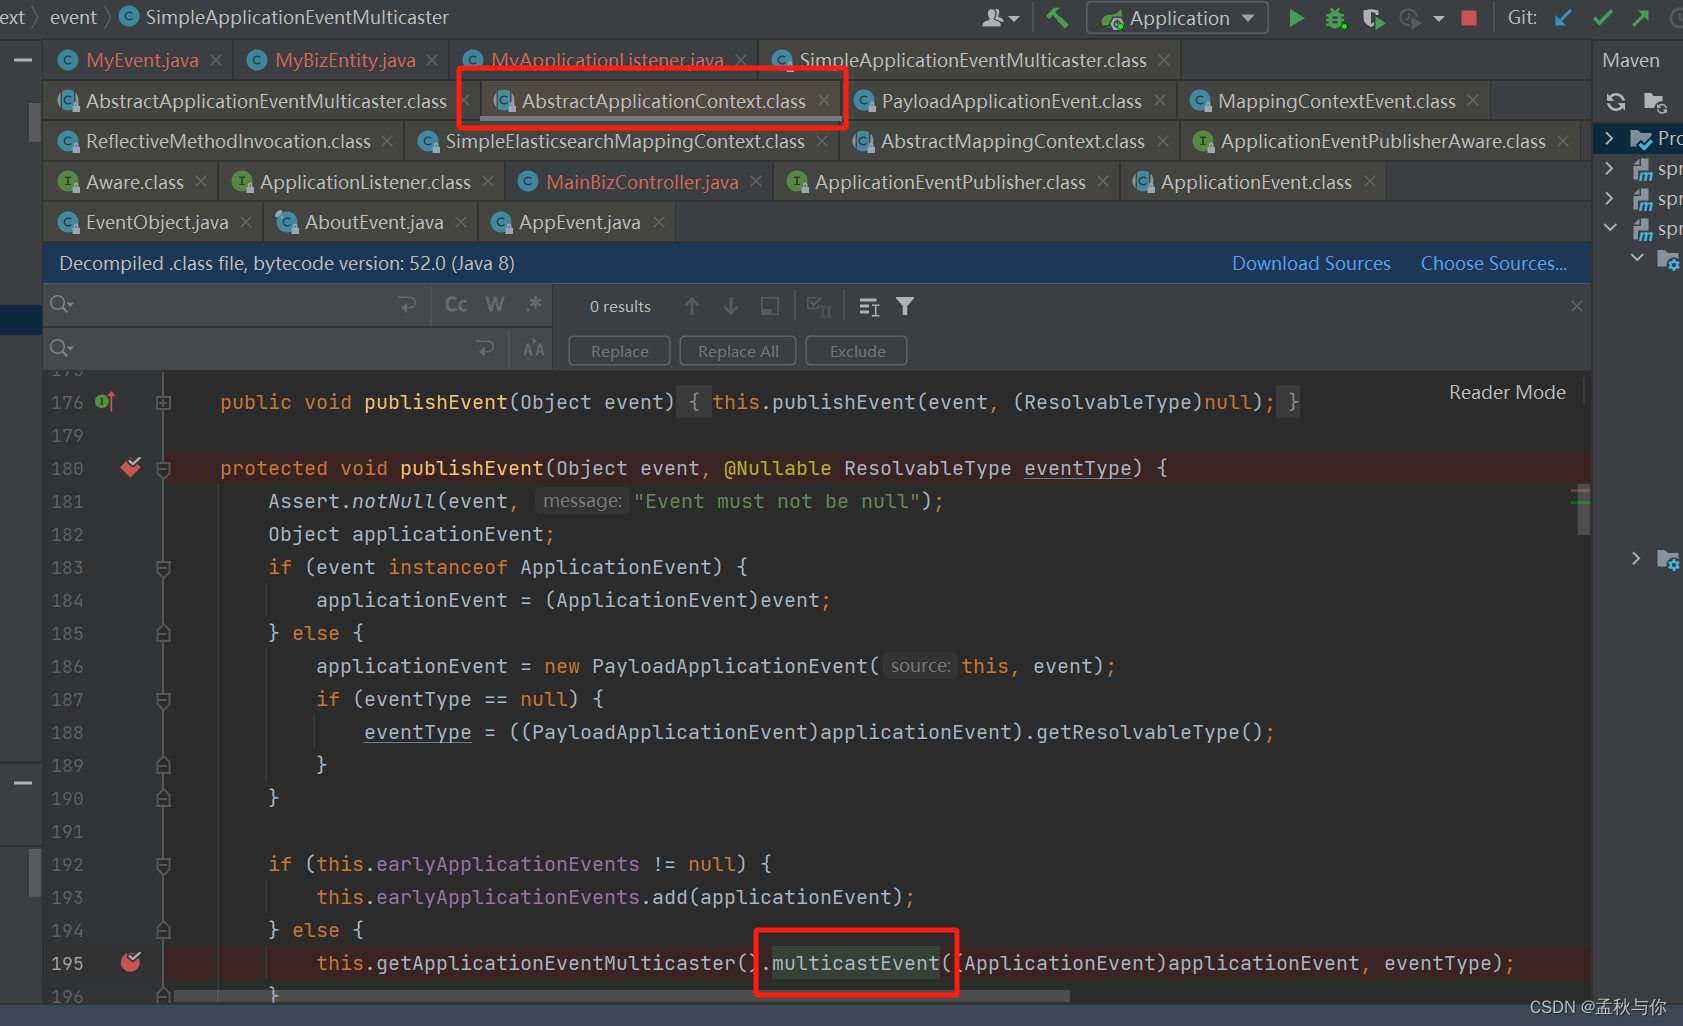Toggle the breakpoint on line 195
The width and height of the screenshot is (1683, 1026).
pos(130,963)
